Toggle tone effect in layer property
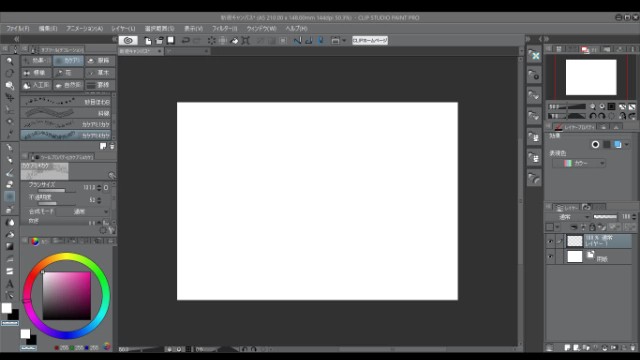640x360 pixels. coord(607,144)
